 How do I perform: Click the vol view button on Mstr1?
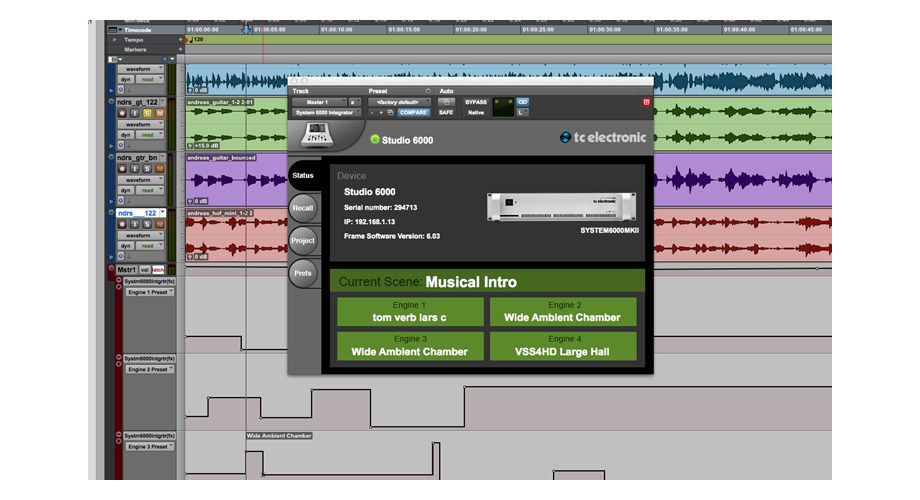pos(145,270)
